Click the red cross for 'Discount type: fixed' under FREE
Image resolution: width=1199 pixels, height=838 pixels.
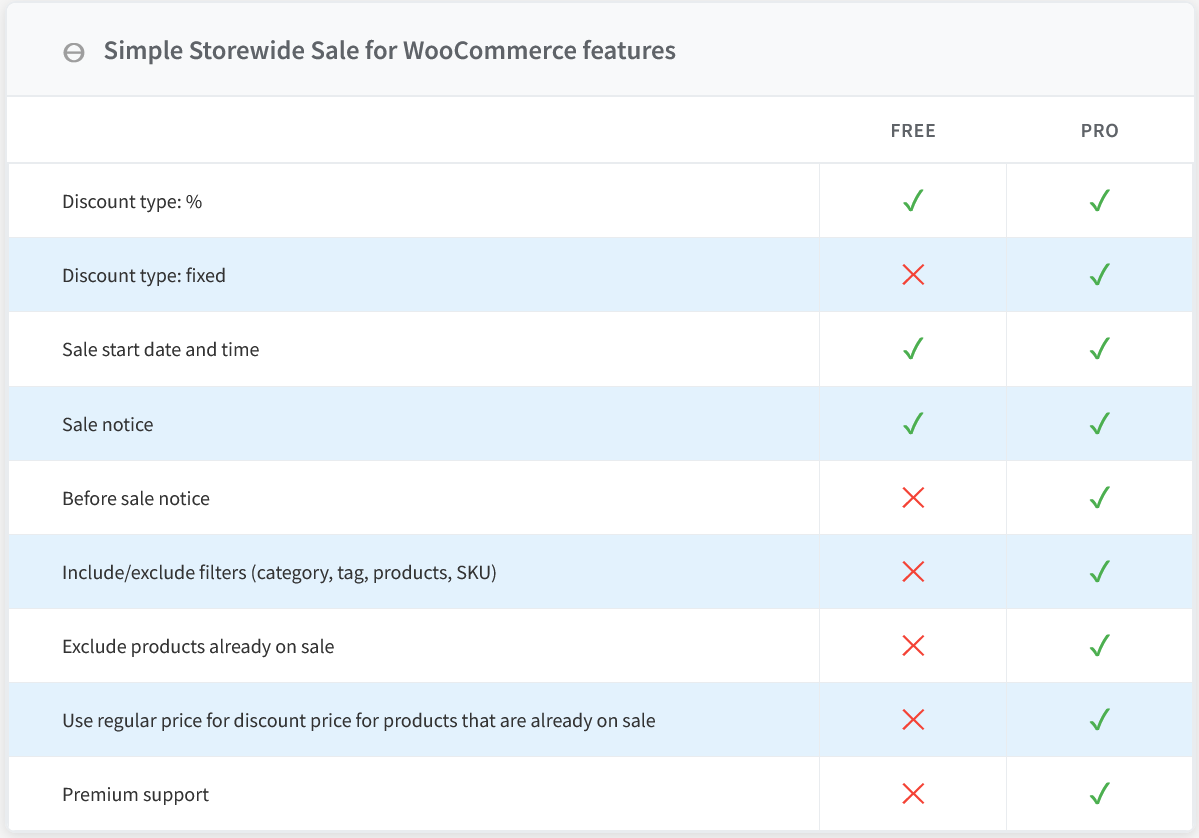912,275
